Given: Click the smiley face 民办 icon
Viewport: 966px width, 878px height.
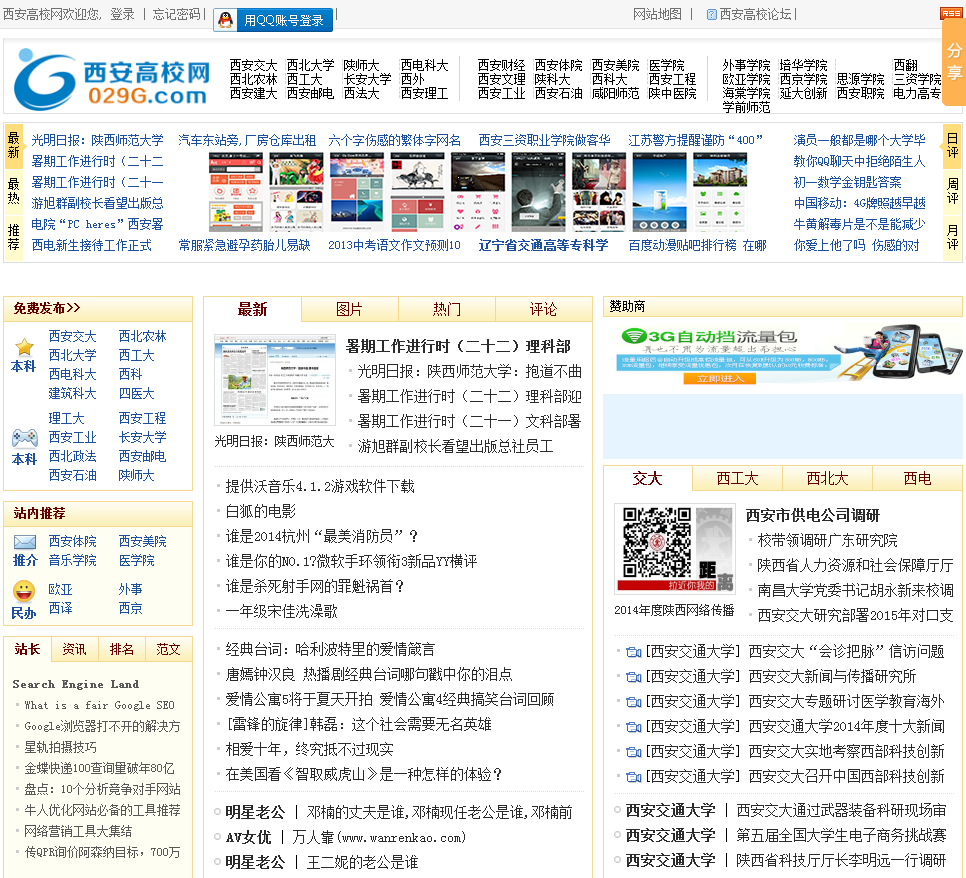Looking at the screenshot, I should [24, 591].
